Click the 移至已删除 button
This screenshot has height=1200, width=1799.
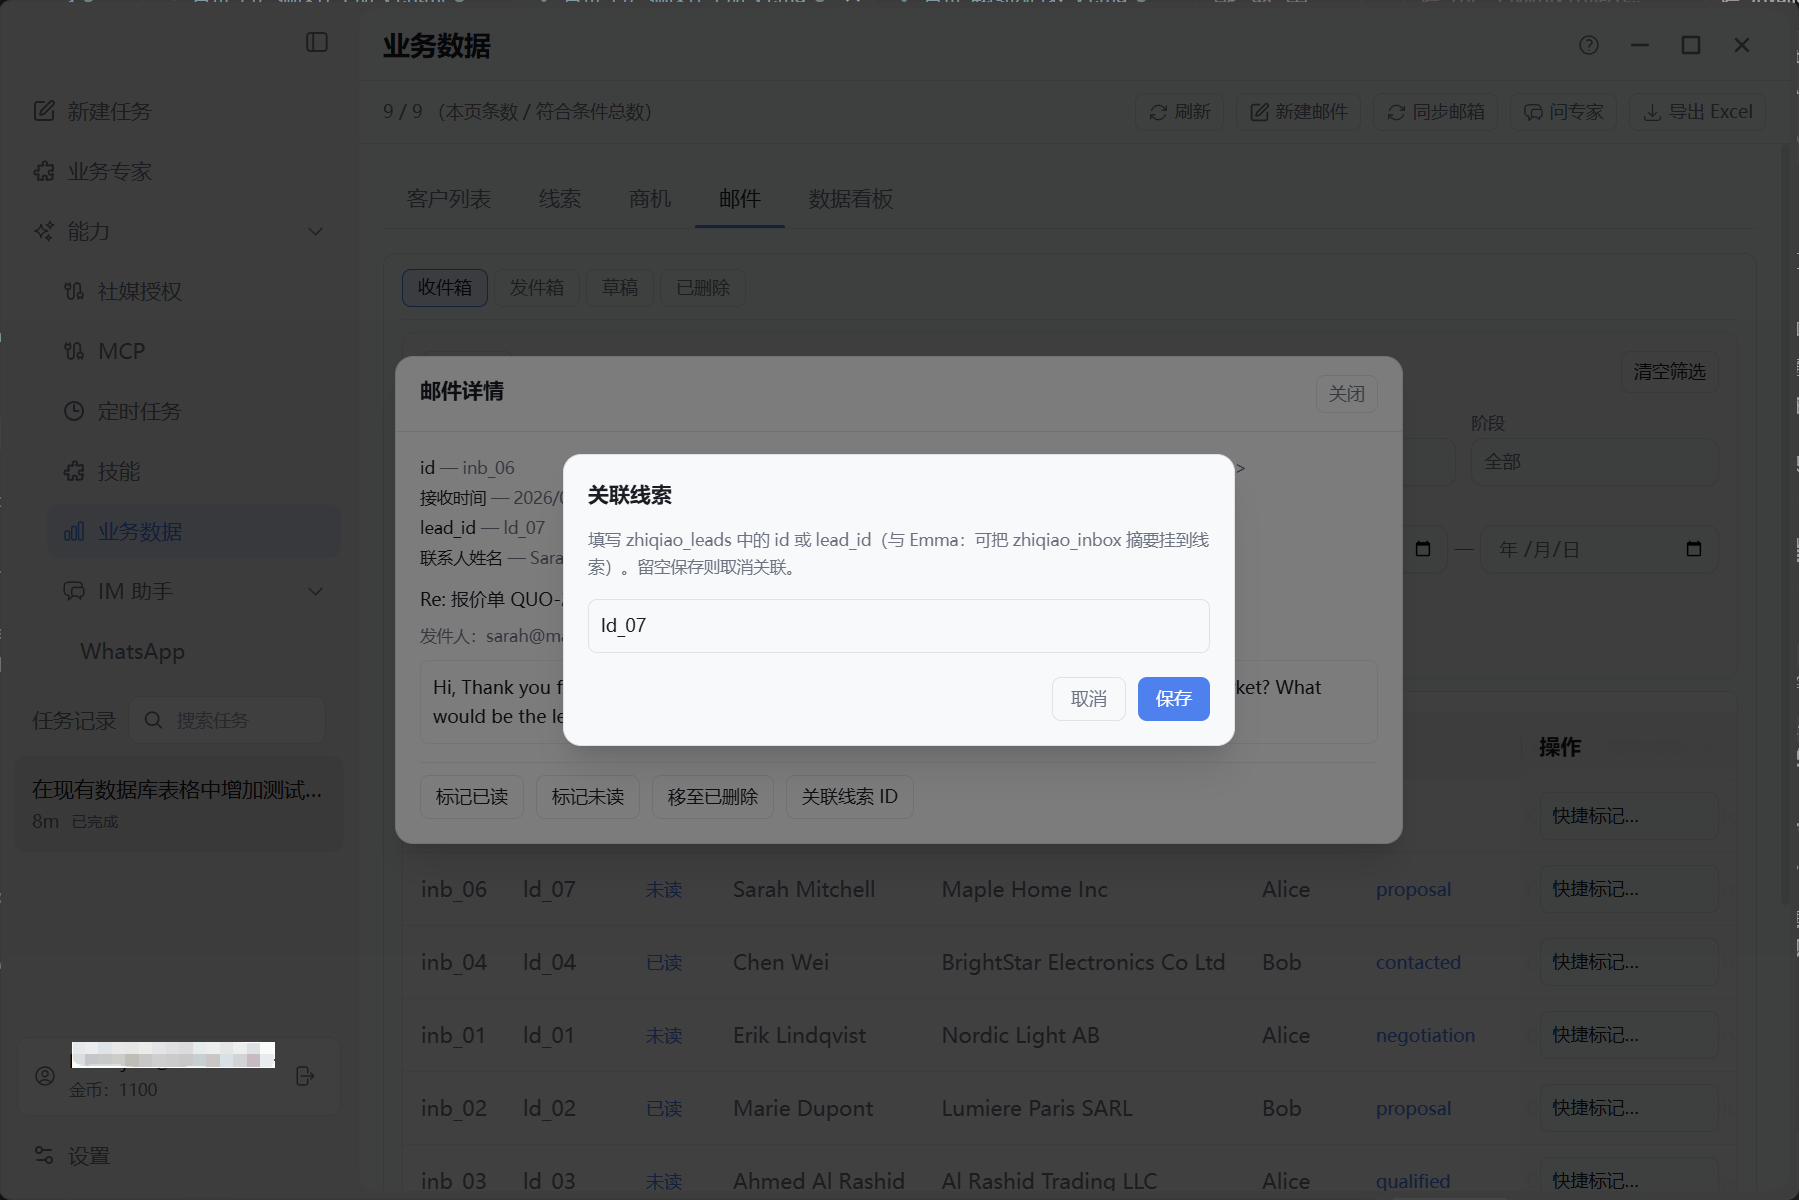click(x=713, y=797)
